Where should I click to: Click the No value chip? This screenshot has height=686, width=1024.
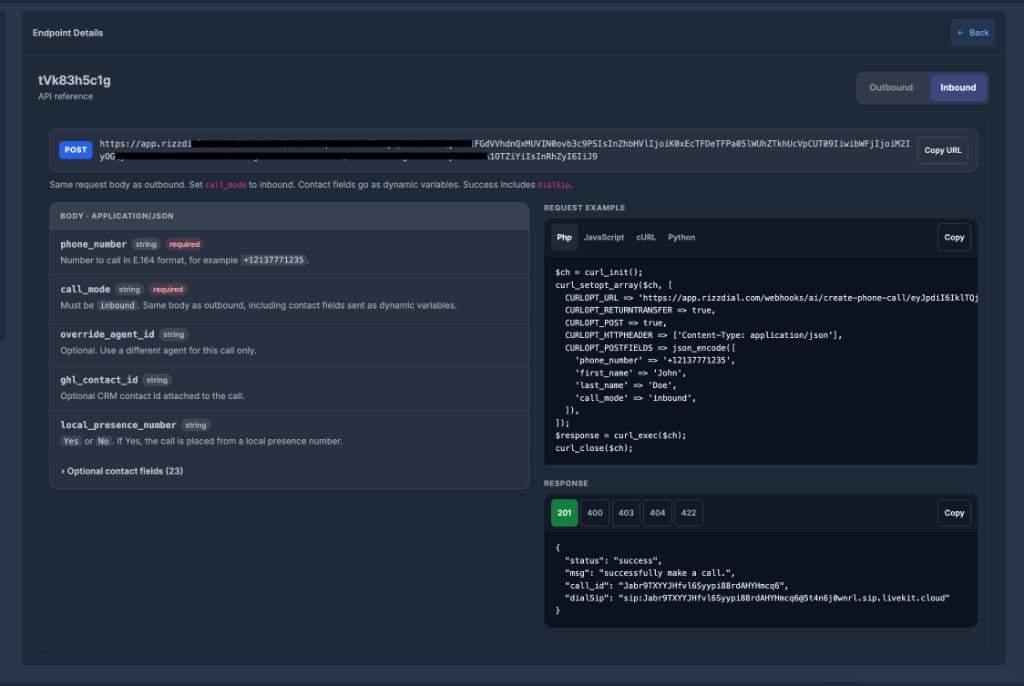coord(103,441)
